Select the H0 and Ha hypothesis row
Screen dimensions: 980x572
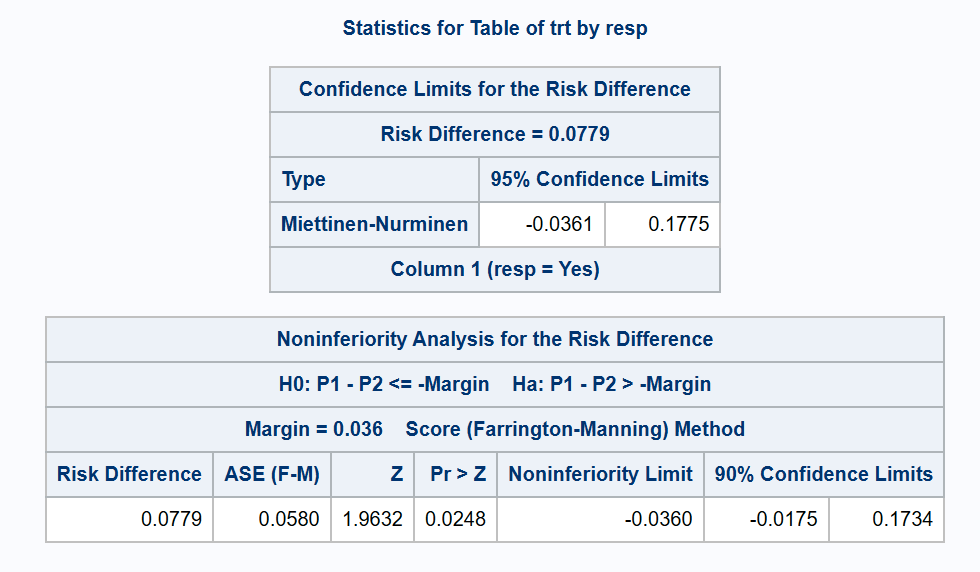coord(494,384)
